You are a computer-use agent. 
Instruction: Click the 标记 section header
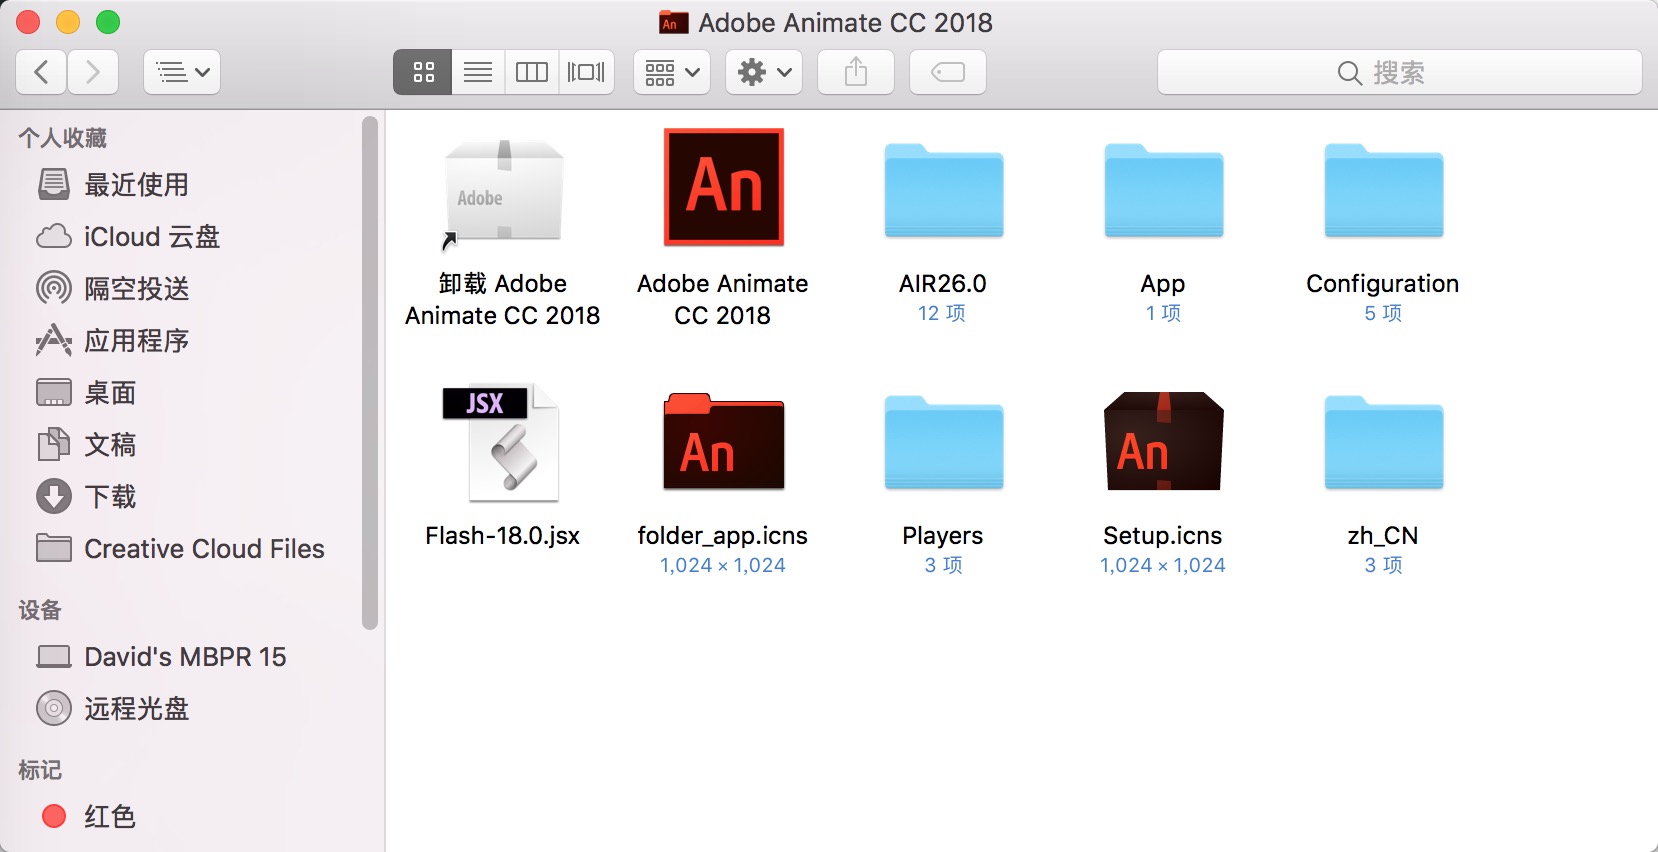[x=40, y=769]
